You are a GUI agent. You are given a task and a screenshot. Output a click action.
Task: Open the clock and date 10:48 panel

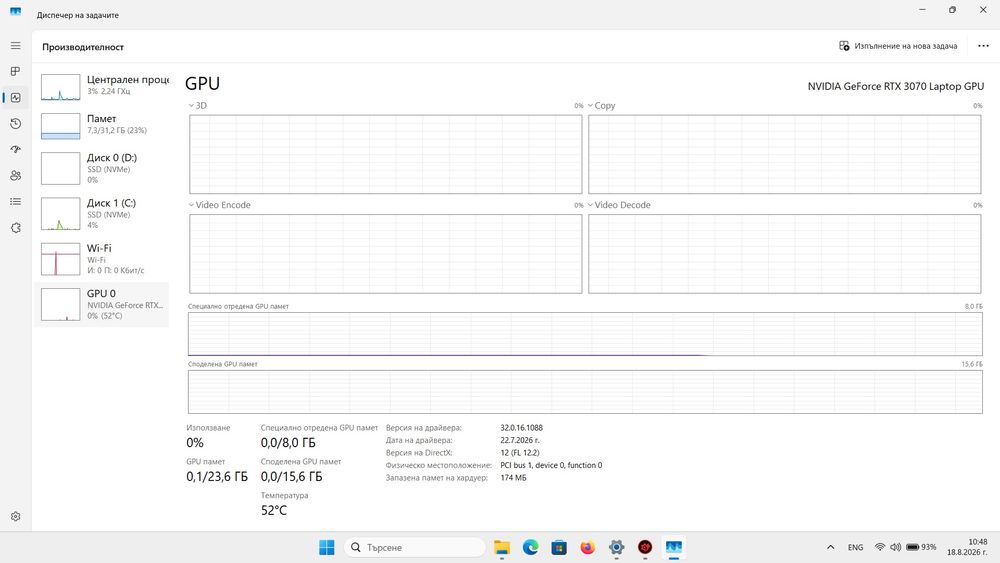coord(967,547)
